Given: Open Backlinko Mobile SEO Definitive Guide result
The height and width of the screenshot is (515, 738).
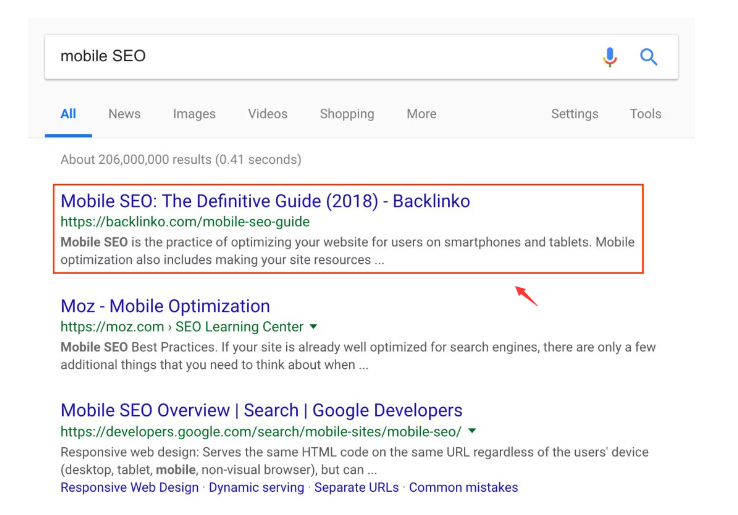Looking at the screenshot, I should (x=265, y=201).
